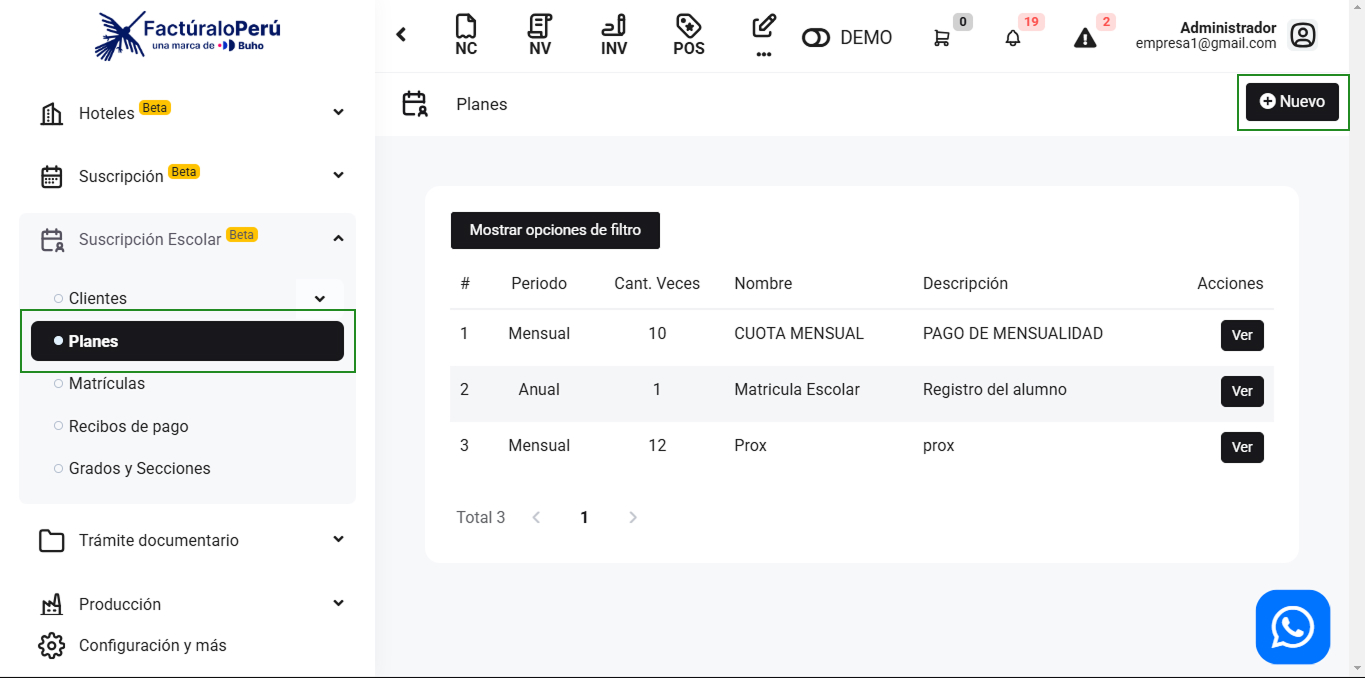Click the Nuevo button
Screen dimensions: 1365x678
tap(1292, 102)
